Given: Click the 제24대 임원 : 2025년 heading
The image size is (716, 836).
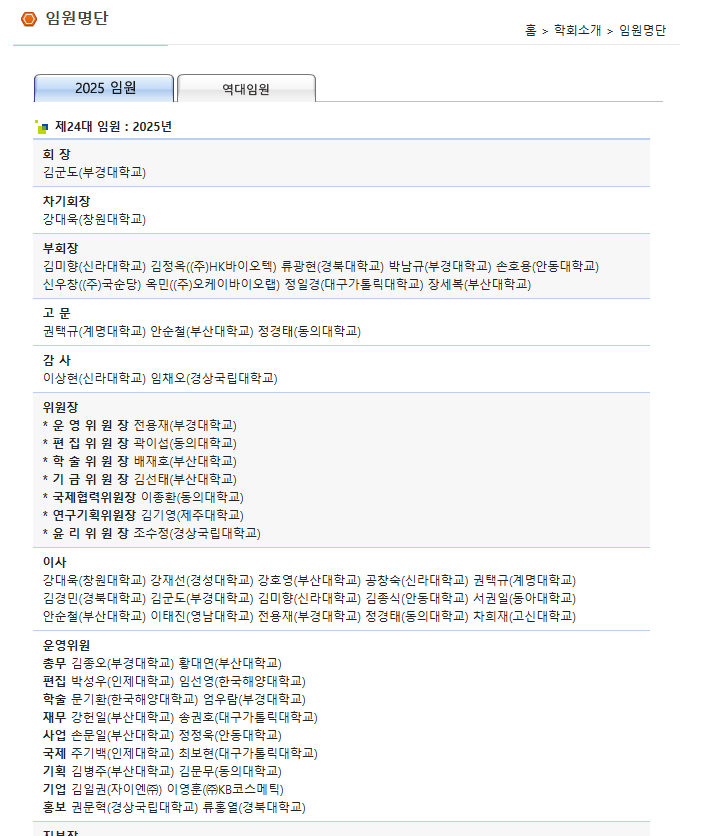Looking at the screenshot, I should 113,127.
